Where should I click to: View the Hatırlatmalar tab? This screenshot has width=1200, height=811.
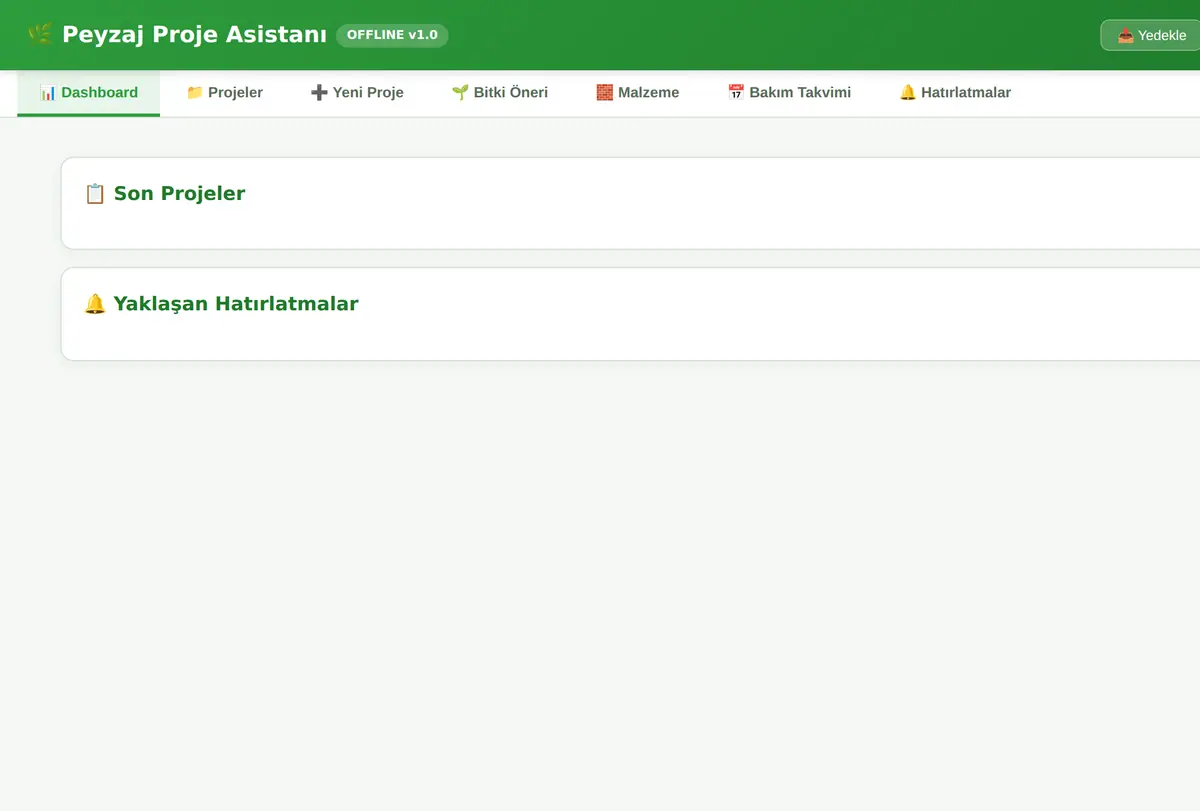coord(955,93)
